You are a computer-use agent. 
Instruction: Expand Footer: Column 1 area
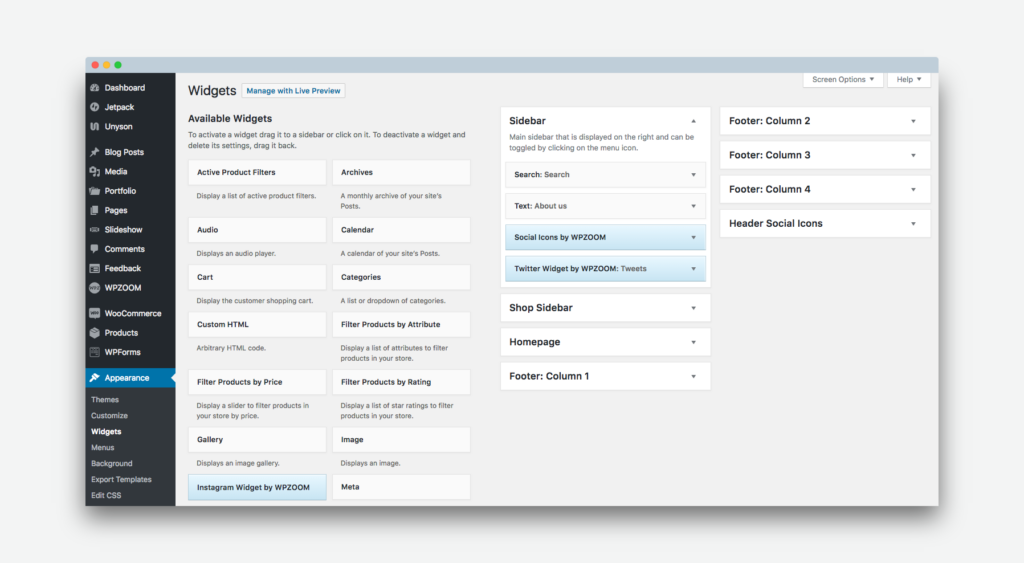(x=605, y=376)
